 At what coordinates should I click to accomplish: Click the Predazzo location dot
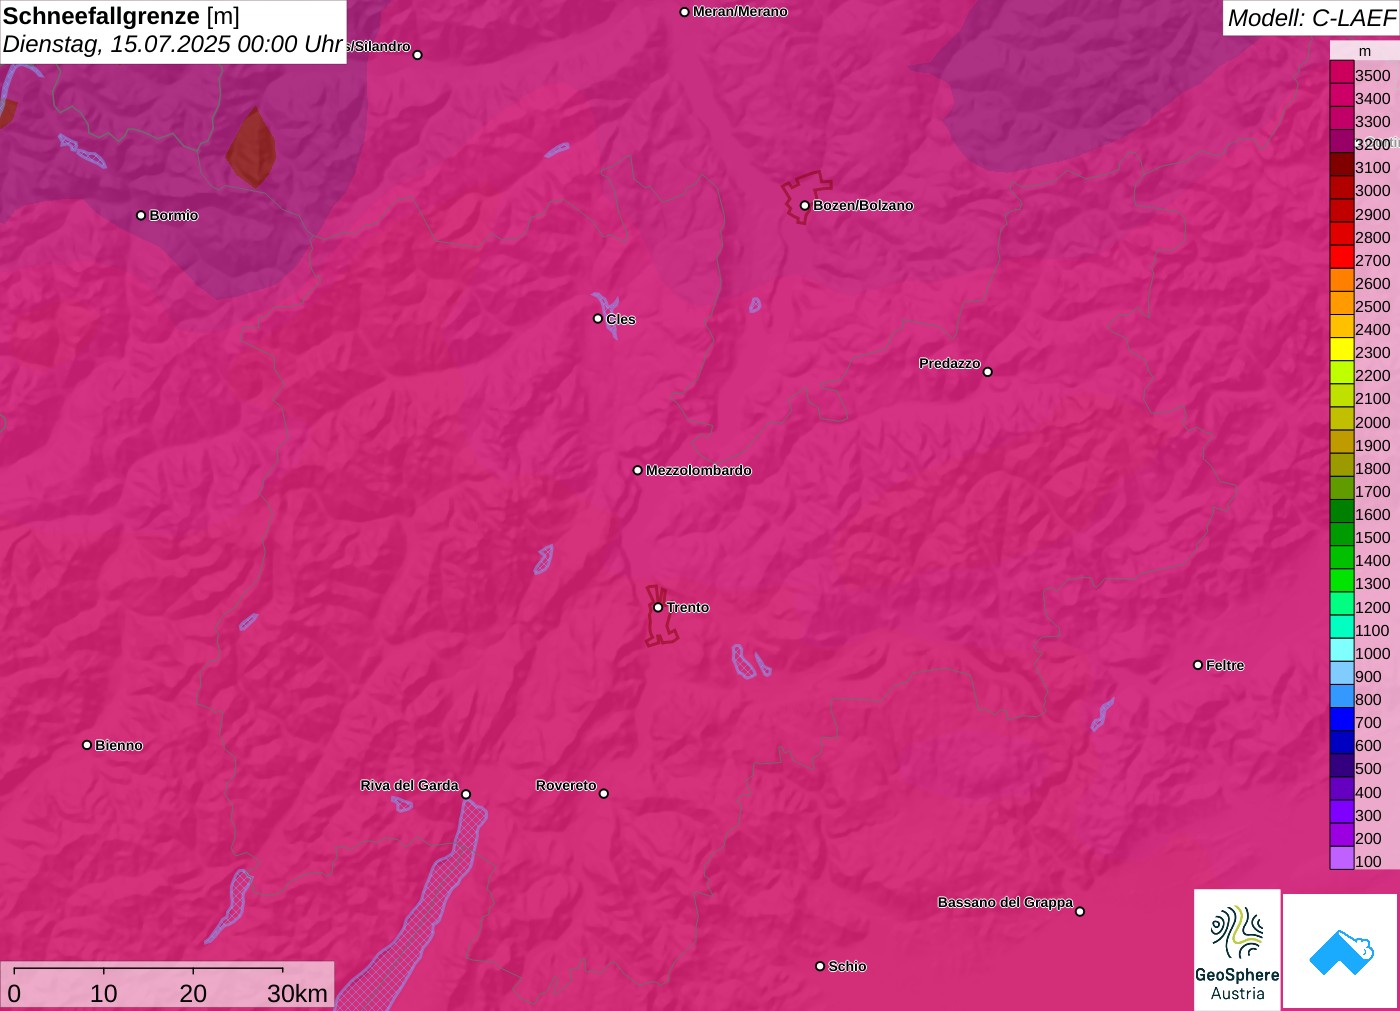point(988,372)
